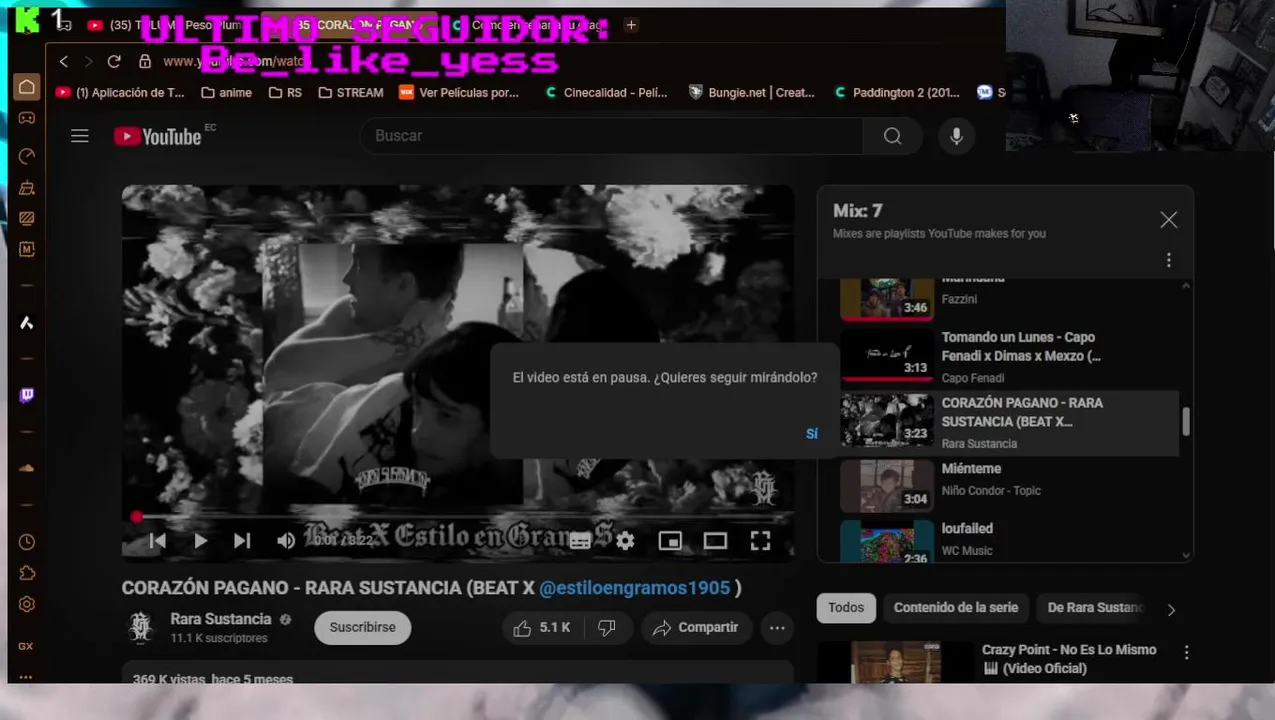
Task: Show more filter chips with right chevron
Action: pos(1171,609)
